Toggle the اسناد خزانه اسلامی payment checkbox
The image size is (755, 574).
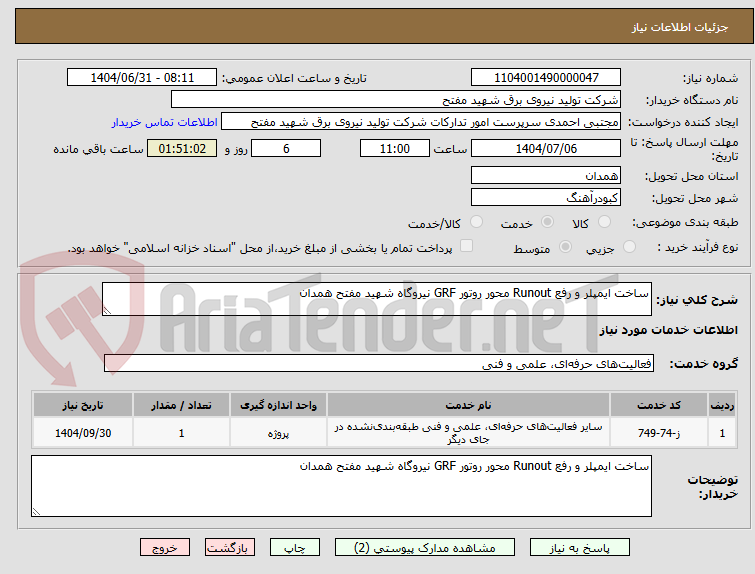coord(466,246)
